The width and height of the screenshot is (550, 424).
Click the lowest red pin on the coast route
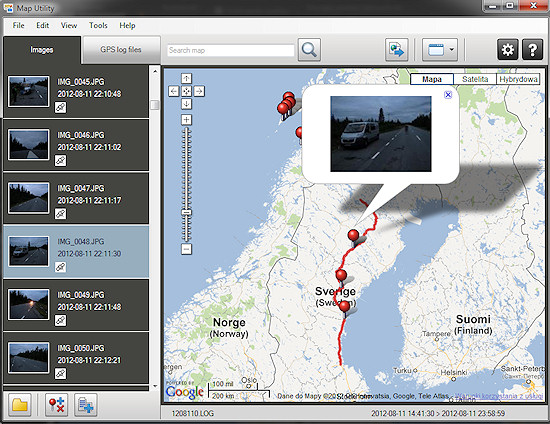pyautogui.click(x=345, y=306)
